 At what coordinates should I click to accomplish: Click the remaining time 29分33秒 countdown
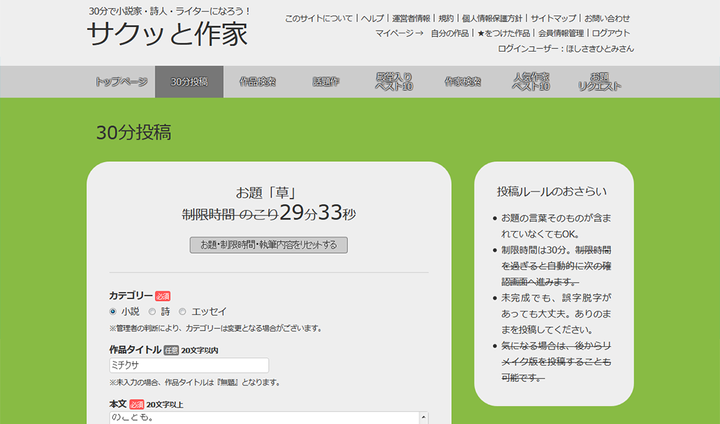coord(317,213)
